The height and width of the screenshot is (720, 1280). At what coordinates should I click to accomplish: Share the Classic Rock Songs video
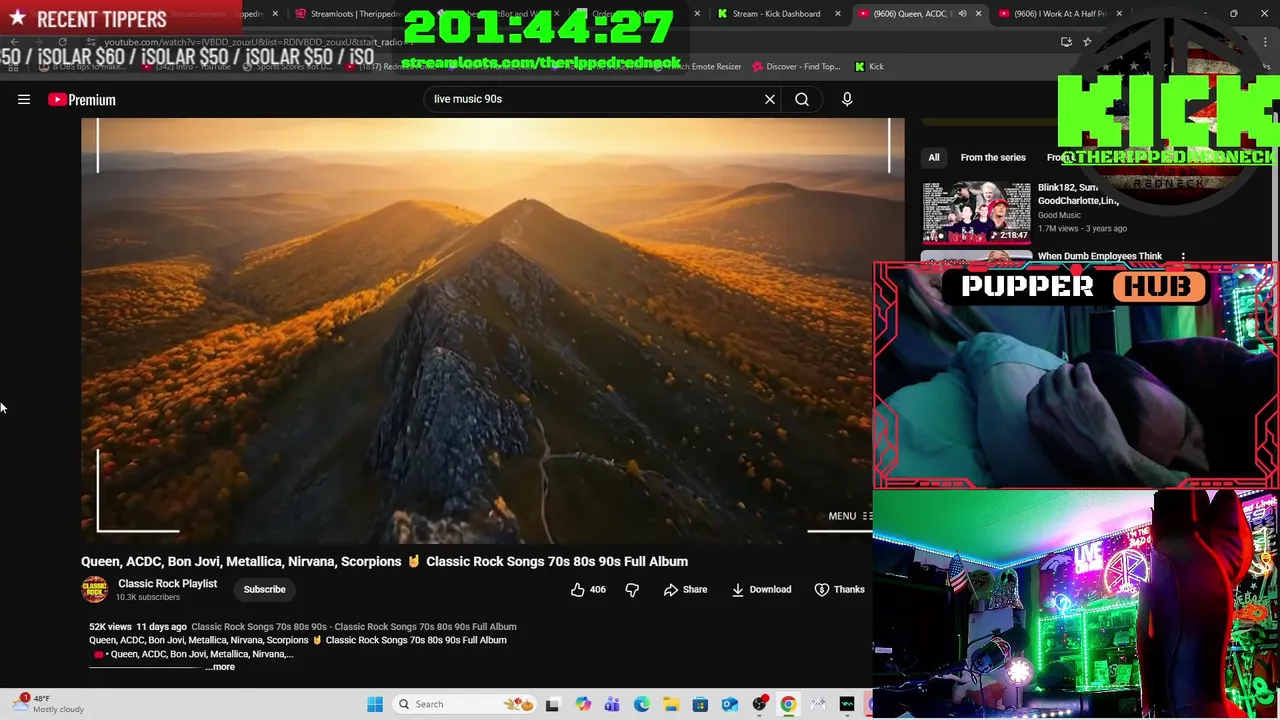tap(685, 589)
